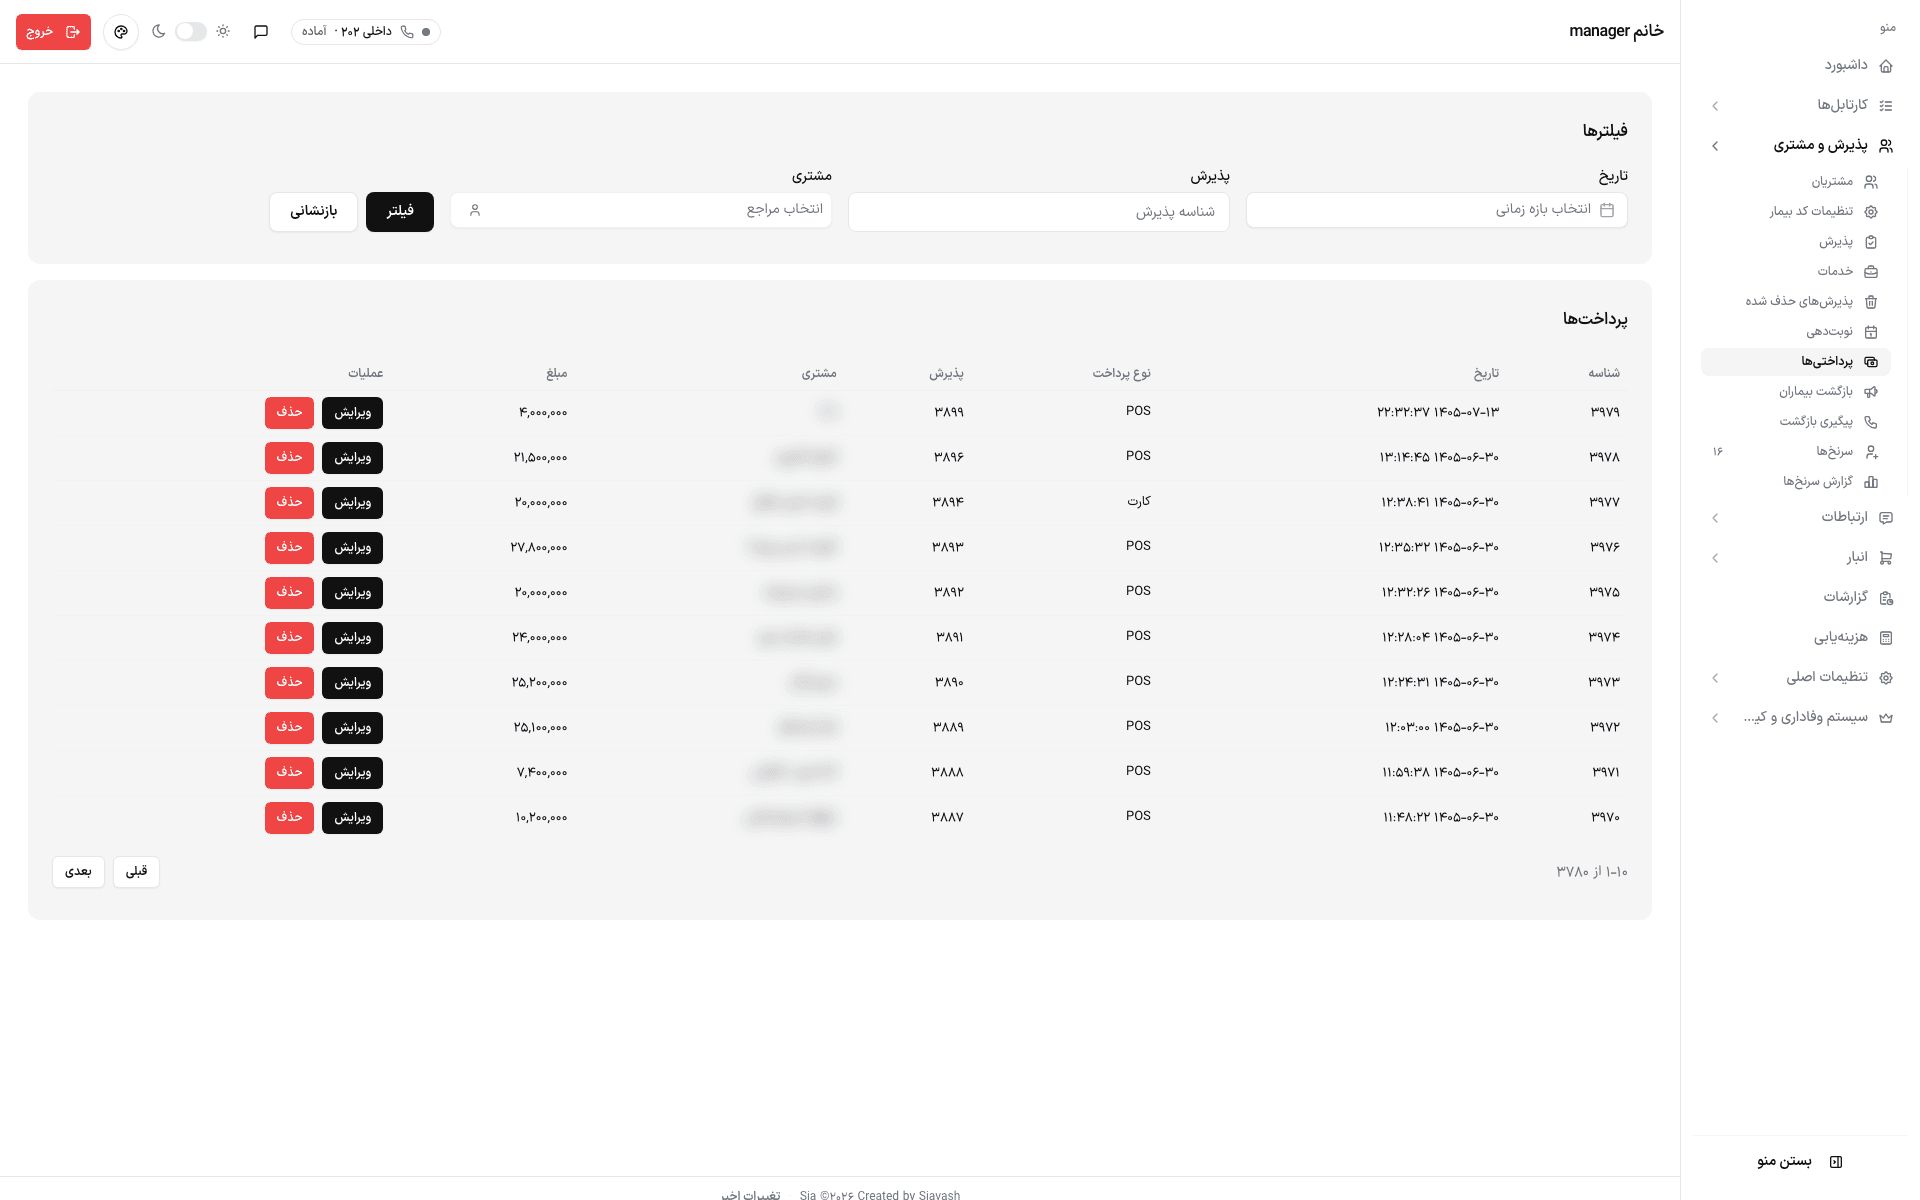Click the return follow-up phone icon

pos(1871,422)
